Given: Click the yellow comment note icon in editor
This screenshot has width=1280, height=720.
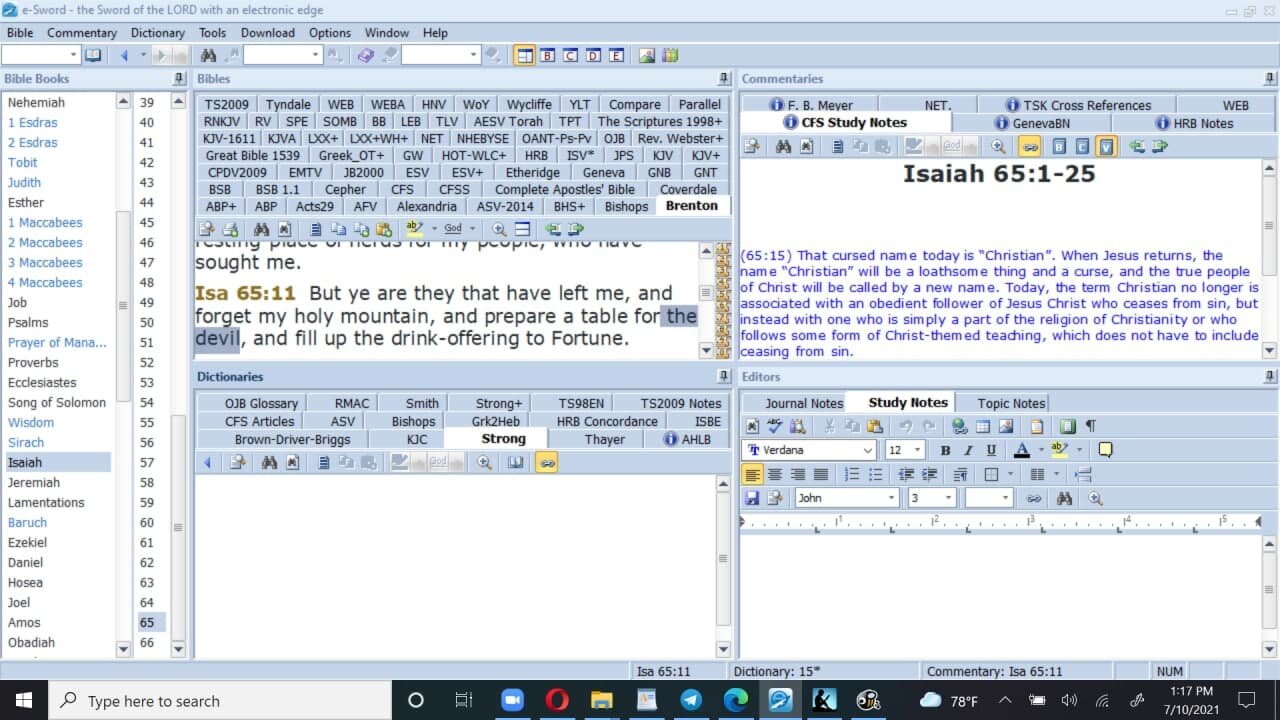Looking at the screenshot, I should pyautogui.click(x=1106, y=450).
